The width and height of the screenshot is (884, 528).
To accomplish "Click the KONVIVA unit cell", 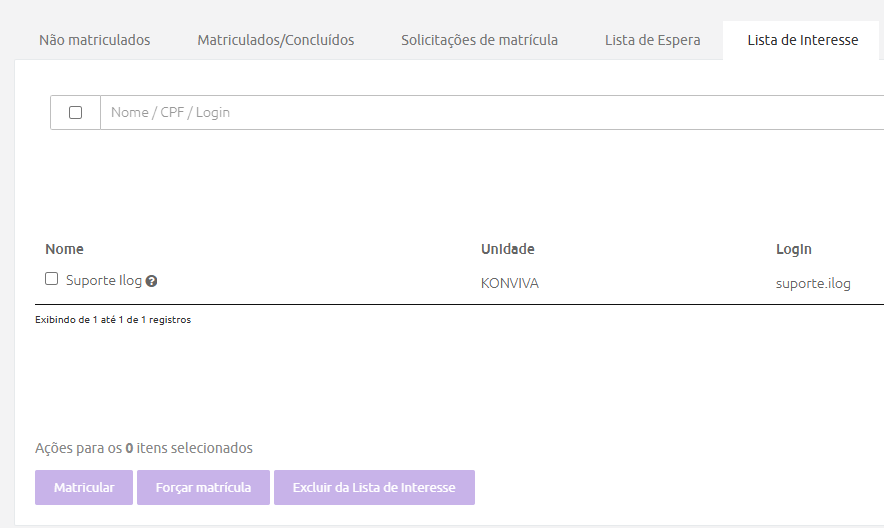I will 509,284.
